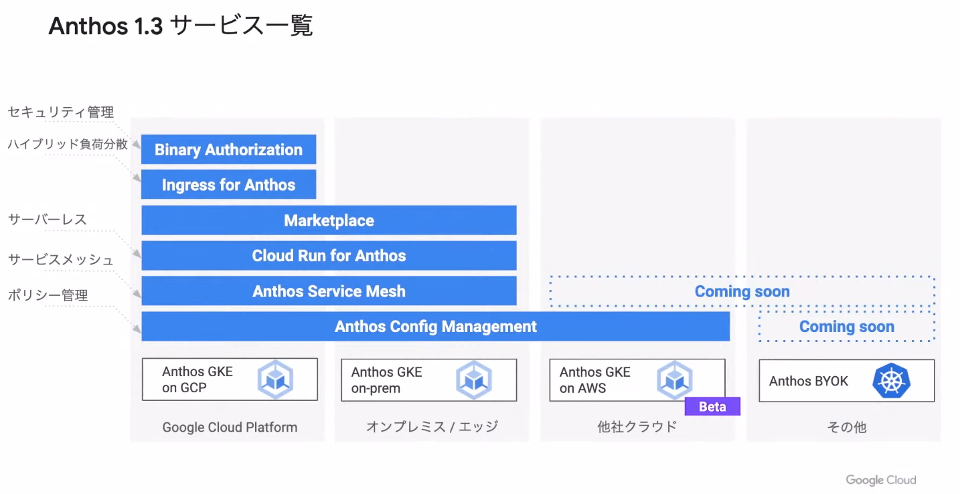Click the Marketplace bar
The image size is (960, 494).
[x=329, y=220]
